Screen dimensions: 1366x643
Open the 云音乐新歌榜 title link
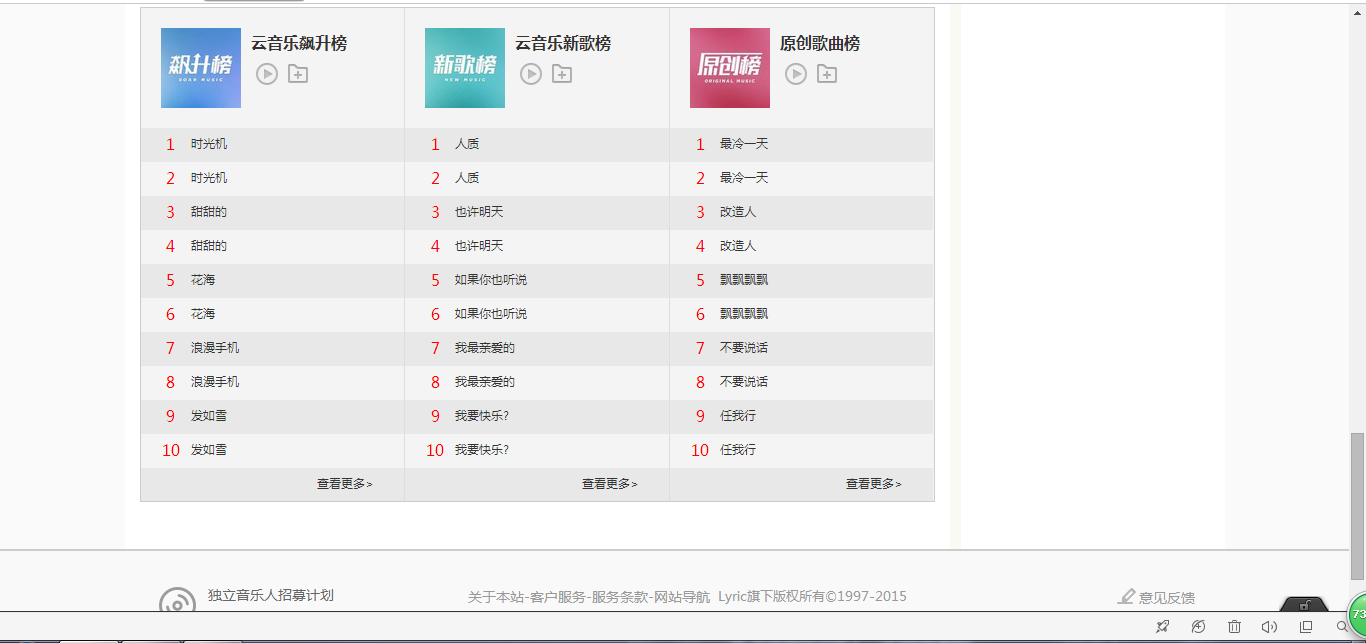coord(563,44)
